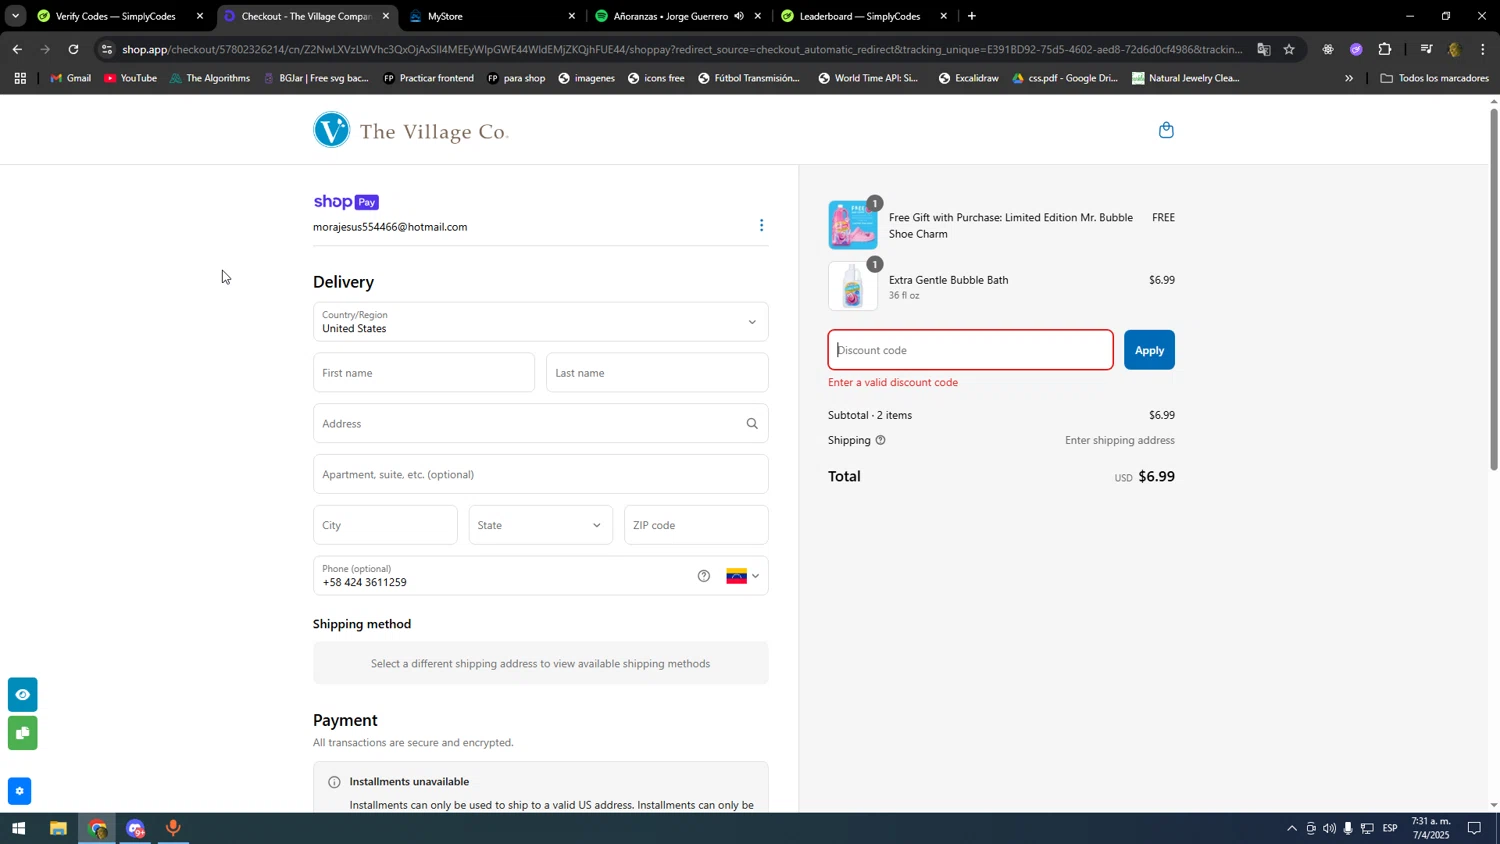The width and height of the screenshot is (1500, 844).
Task: Click the microphone recorder taskbar icon
Action: (x=174, y=828)
